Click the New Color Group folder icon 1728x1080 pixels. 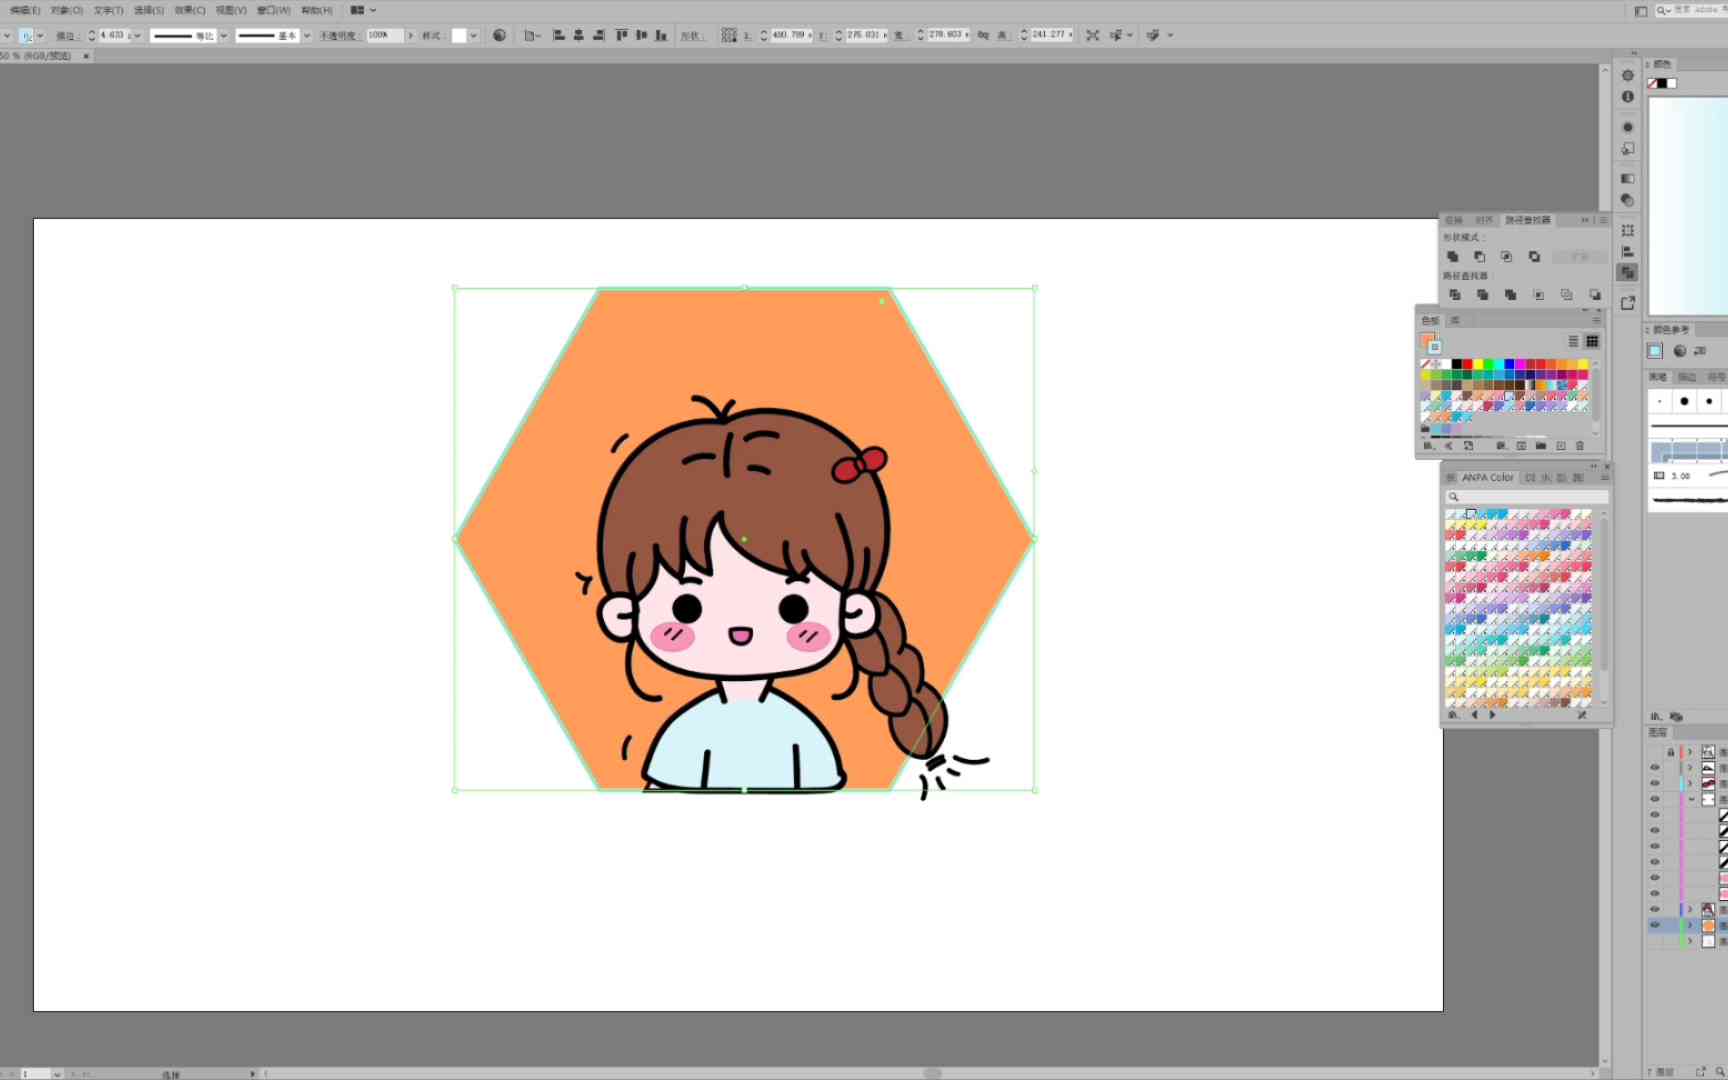point(1541,446)
